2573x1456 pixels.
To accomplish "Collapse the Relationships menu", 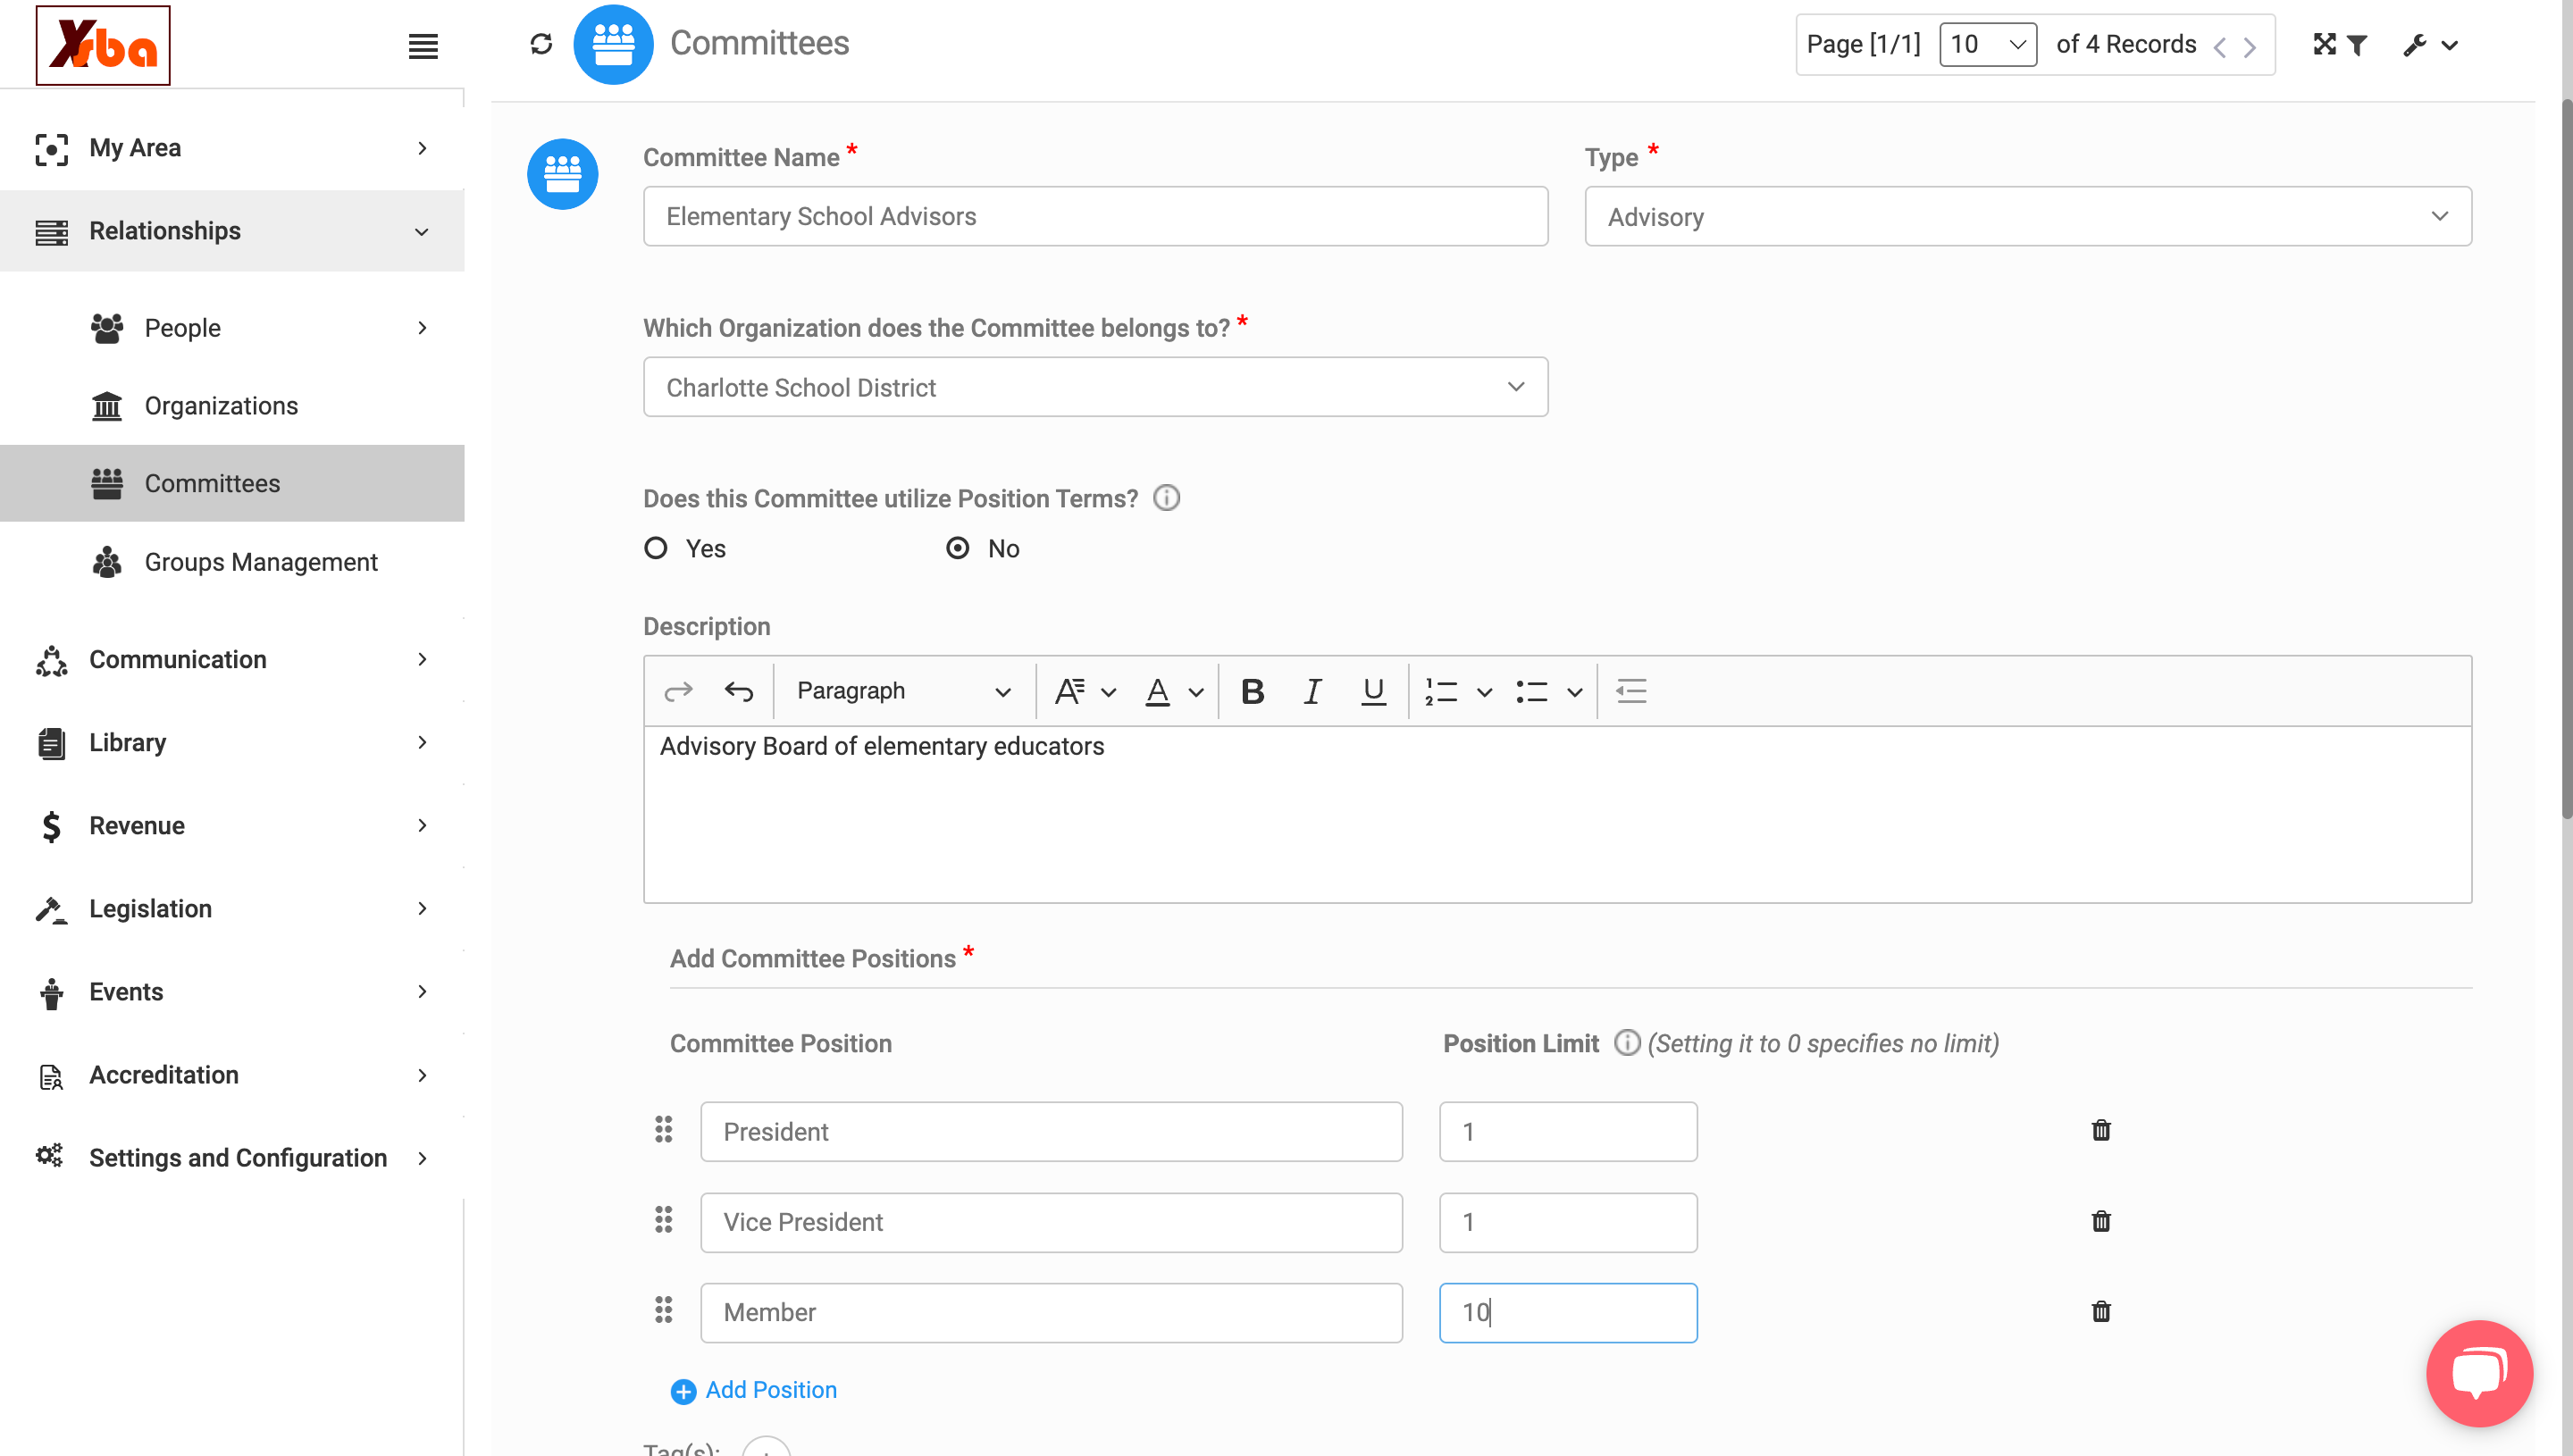I will (x=232, y=231).
